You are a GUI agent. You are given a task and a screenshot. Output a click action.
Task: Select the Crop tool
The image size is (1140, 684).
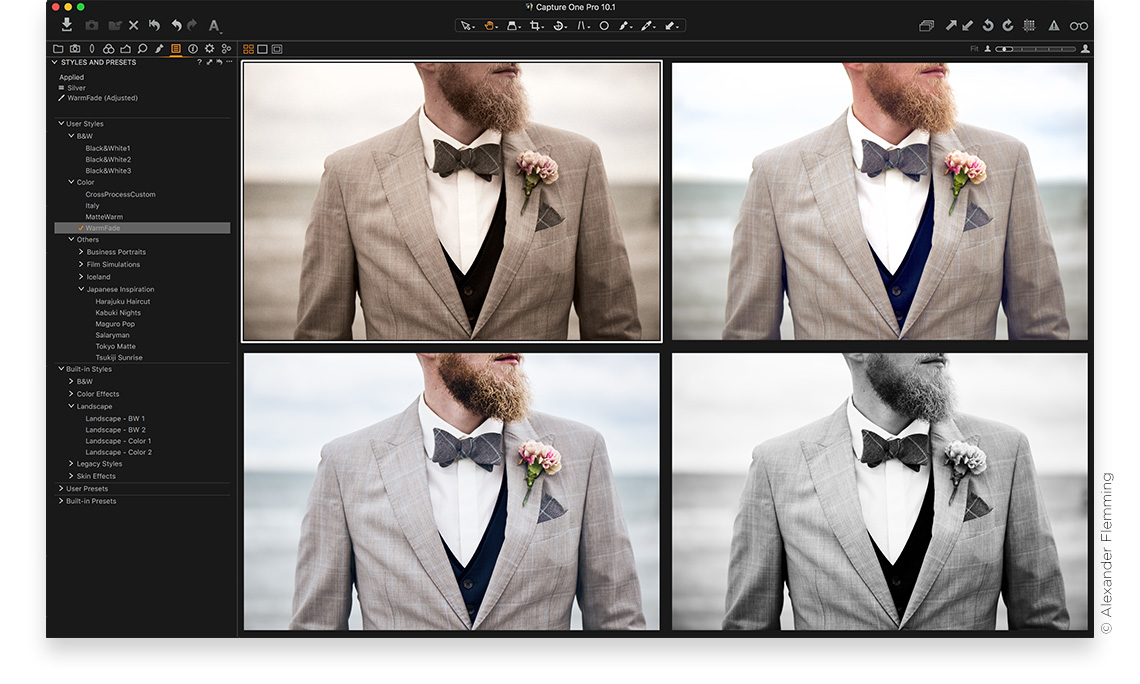(x=535, y=25)
